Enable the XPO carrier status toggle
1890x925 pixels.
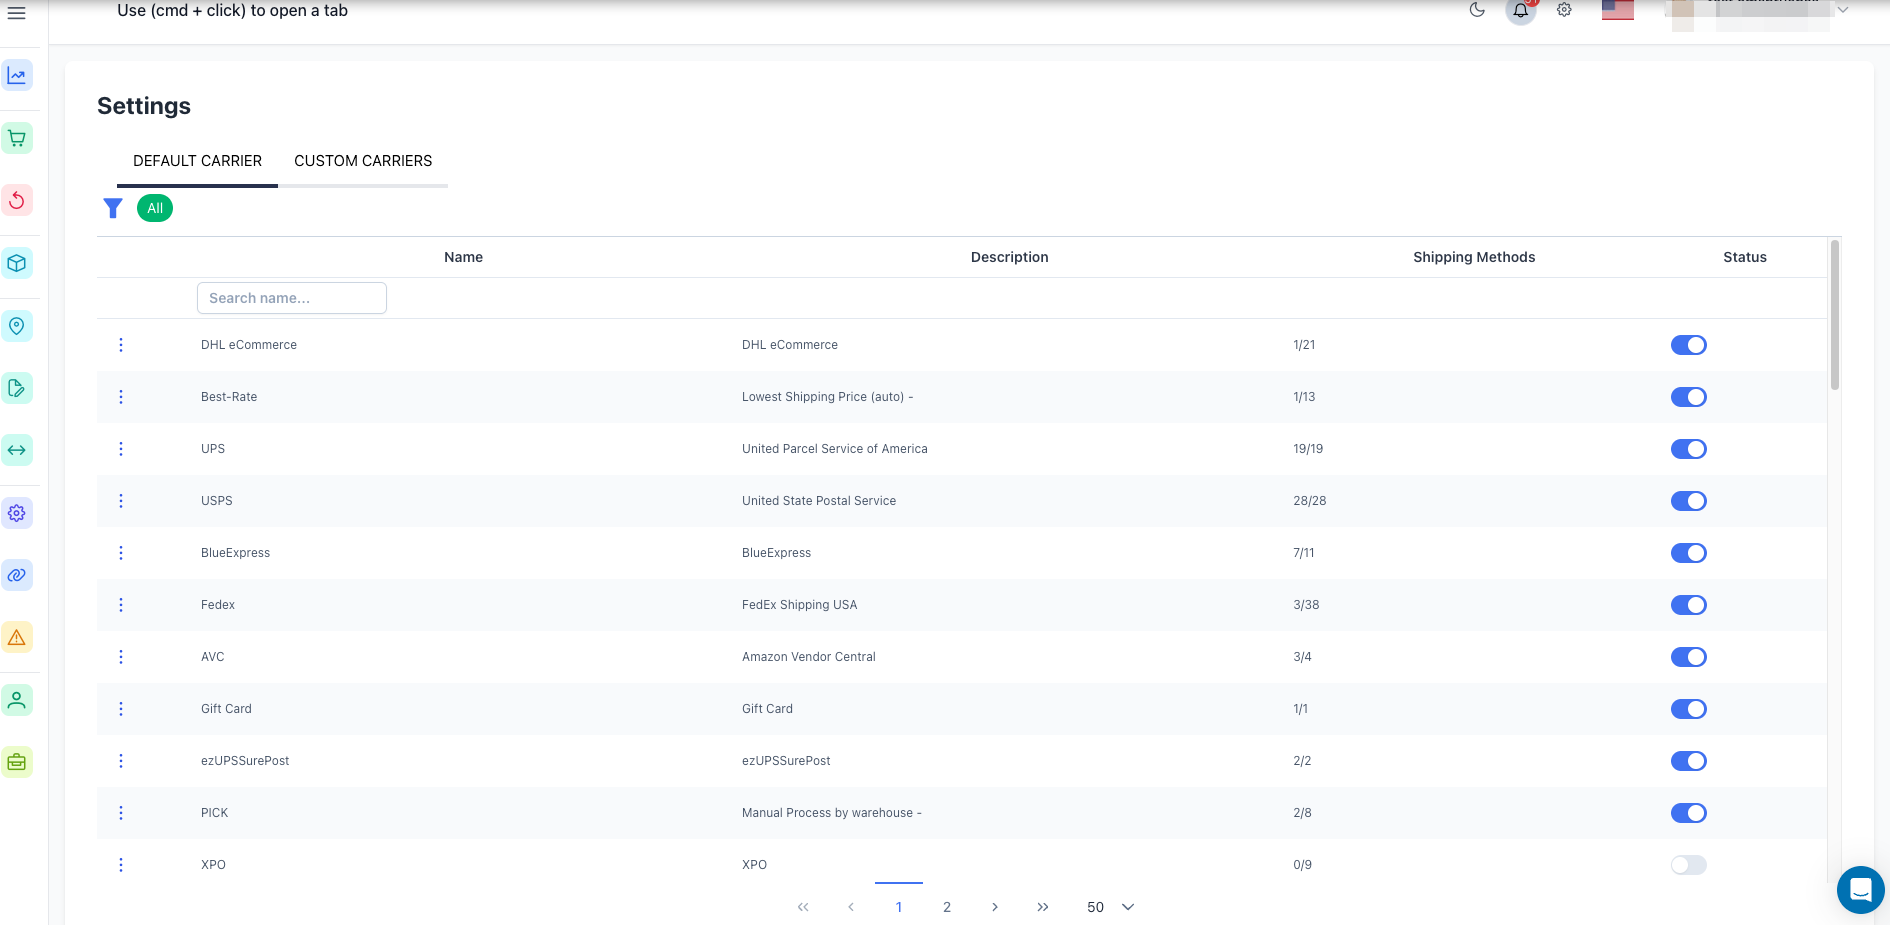1688,864
